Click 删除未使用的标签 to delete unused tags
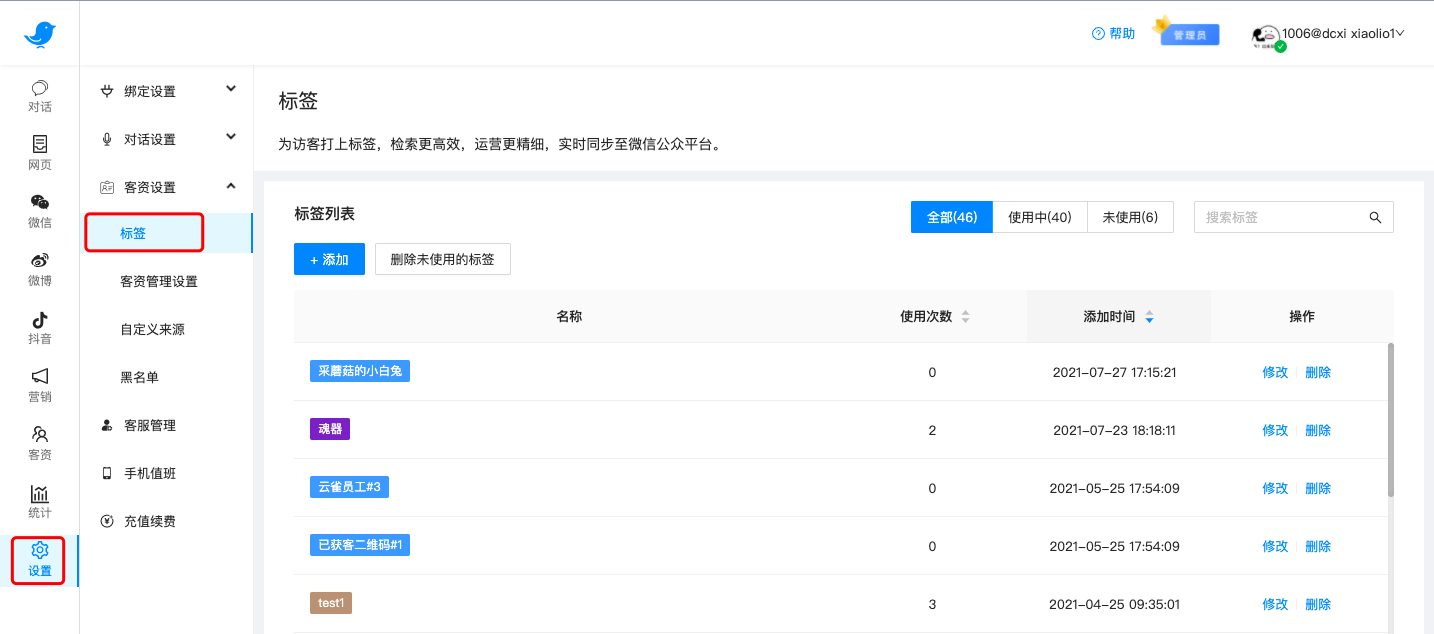 pyautogui.click(x=442, y=259)
